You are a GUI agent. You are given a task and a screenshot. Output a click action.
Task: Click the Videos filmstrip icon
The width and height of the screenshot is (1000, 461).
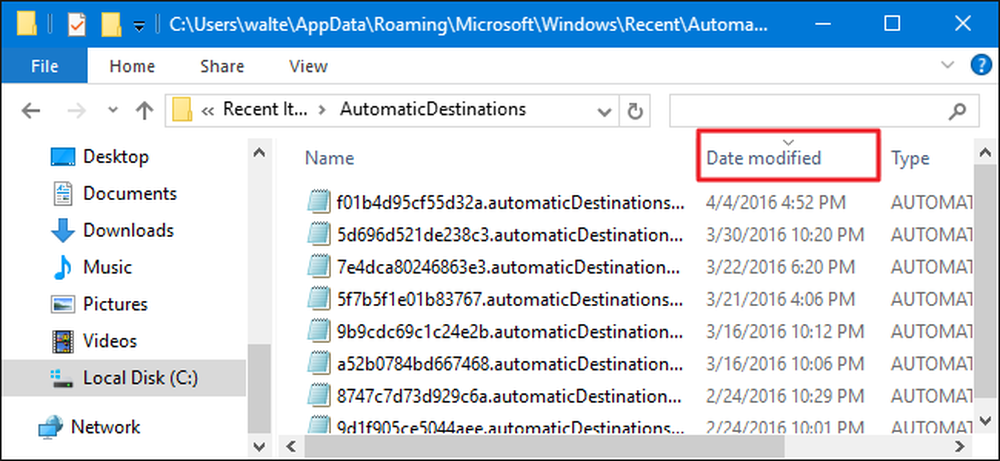tap(62, 341)
